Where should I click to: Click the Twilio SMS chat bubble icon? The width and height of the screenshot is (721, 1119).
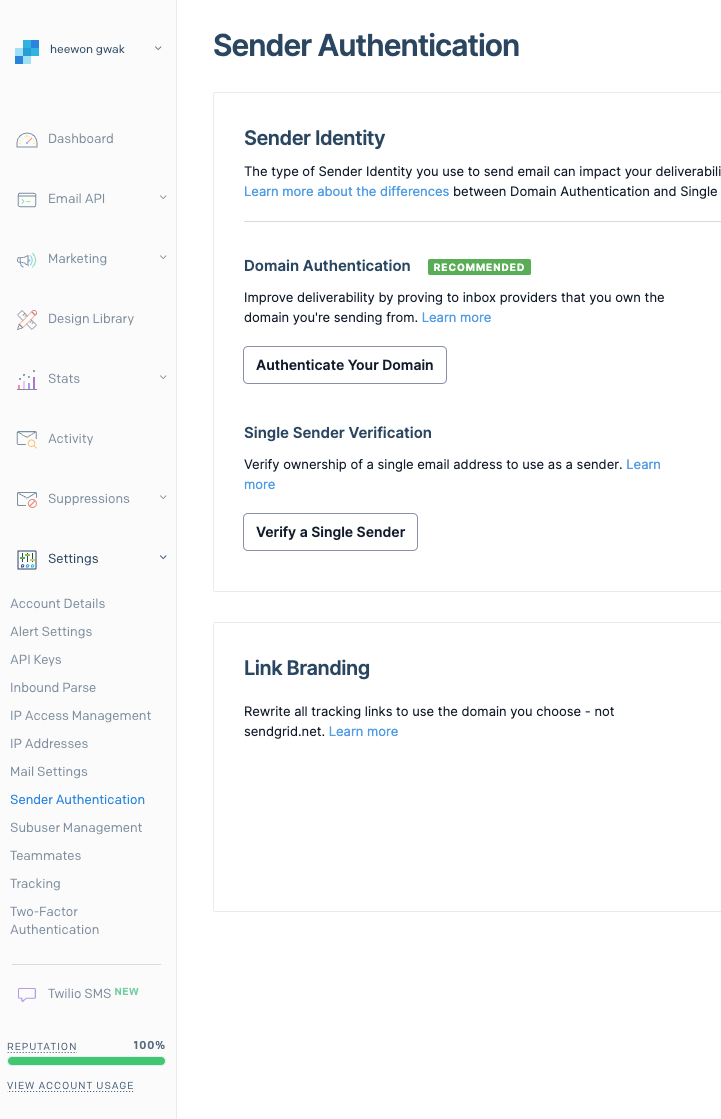(x=27, y=992)
